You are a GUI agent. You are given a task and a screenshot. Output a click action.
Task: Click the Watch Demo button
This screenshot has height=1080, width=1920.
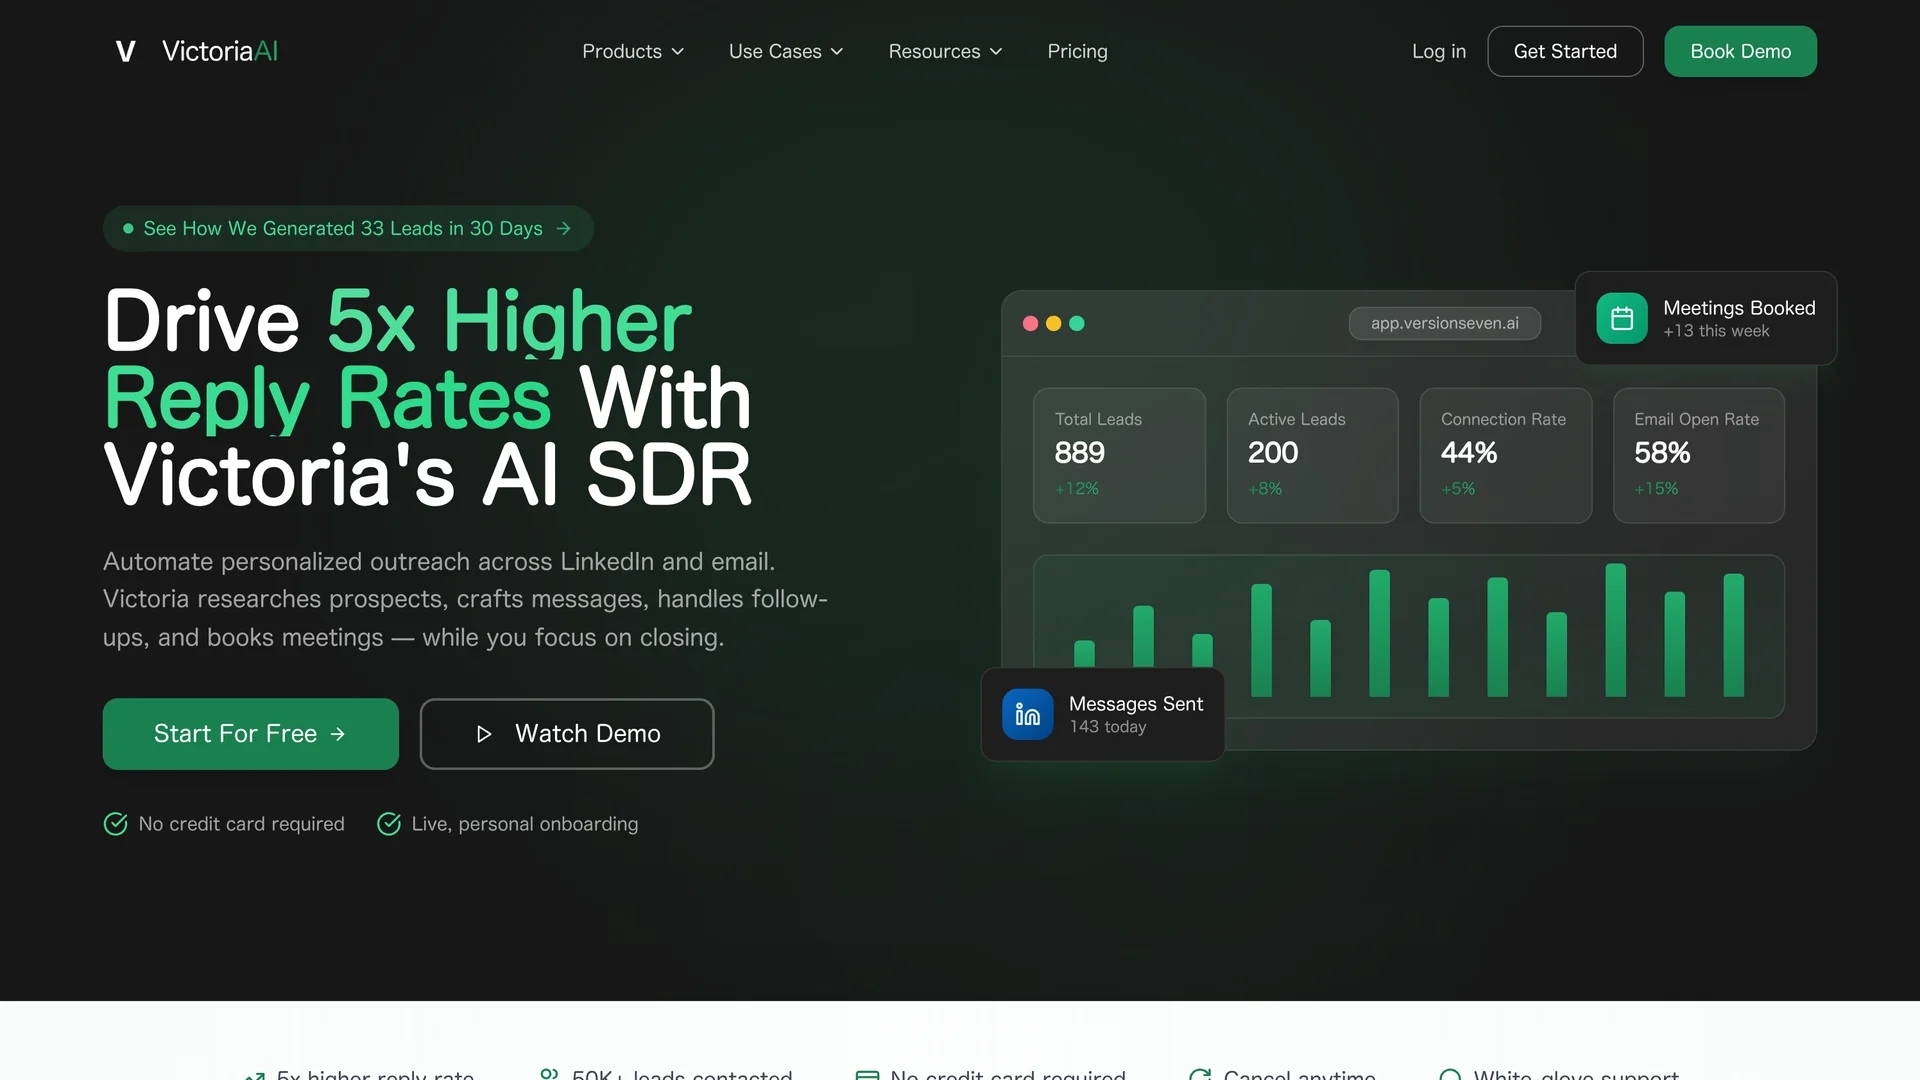point(567,733)
